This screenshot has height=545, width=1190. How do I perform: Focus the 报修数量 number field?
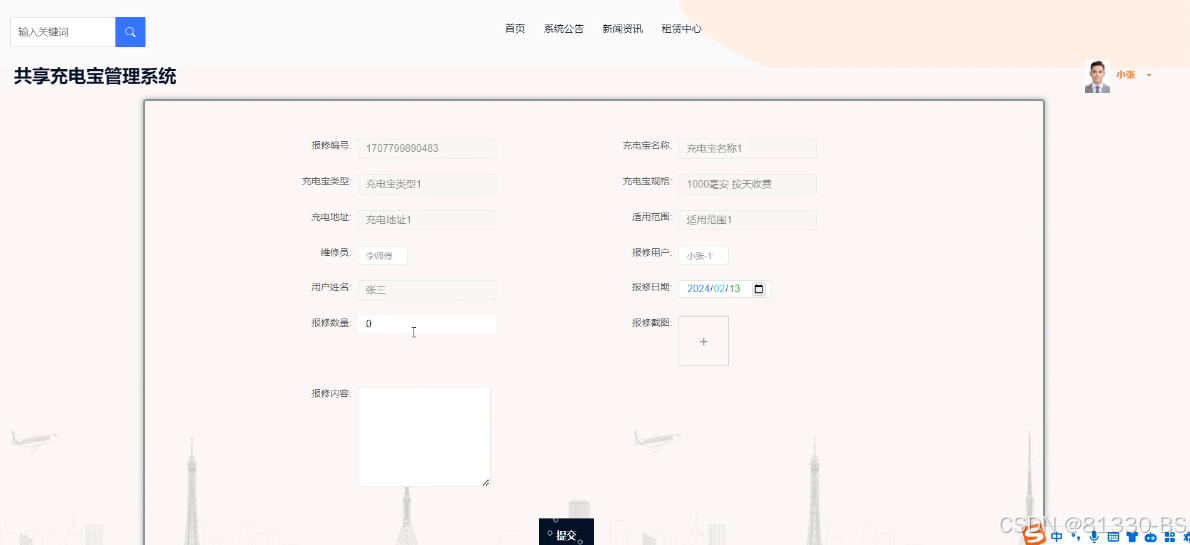tap(427, 323)
